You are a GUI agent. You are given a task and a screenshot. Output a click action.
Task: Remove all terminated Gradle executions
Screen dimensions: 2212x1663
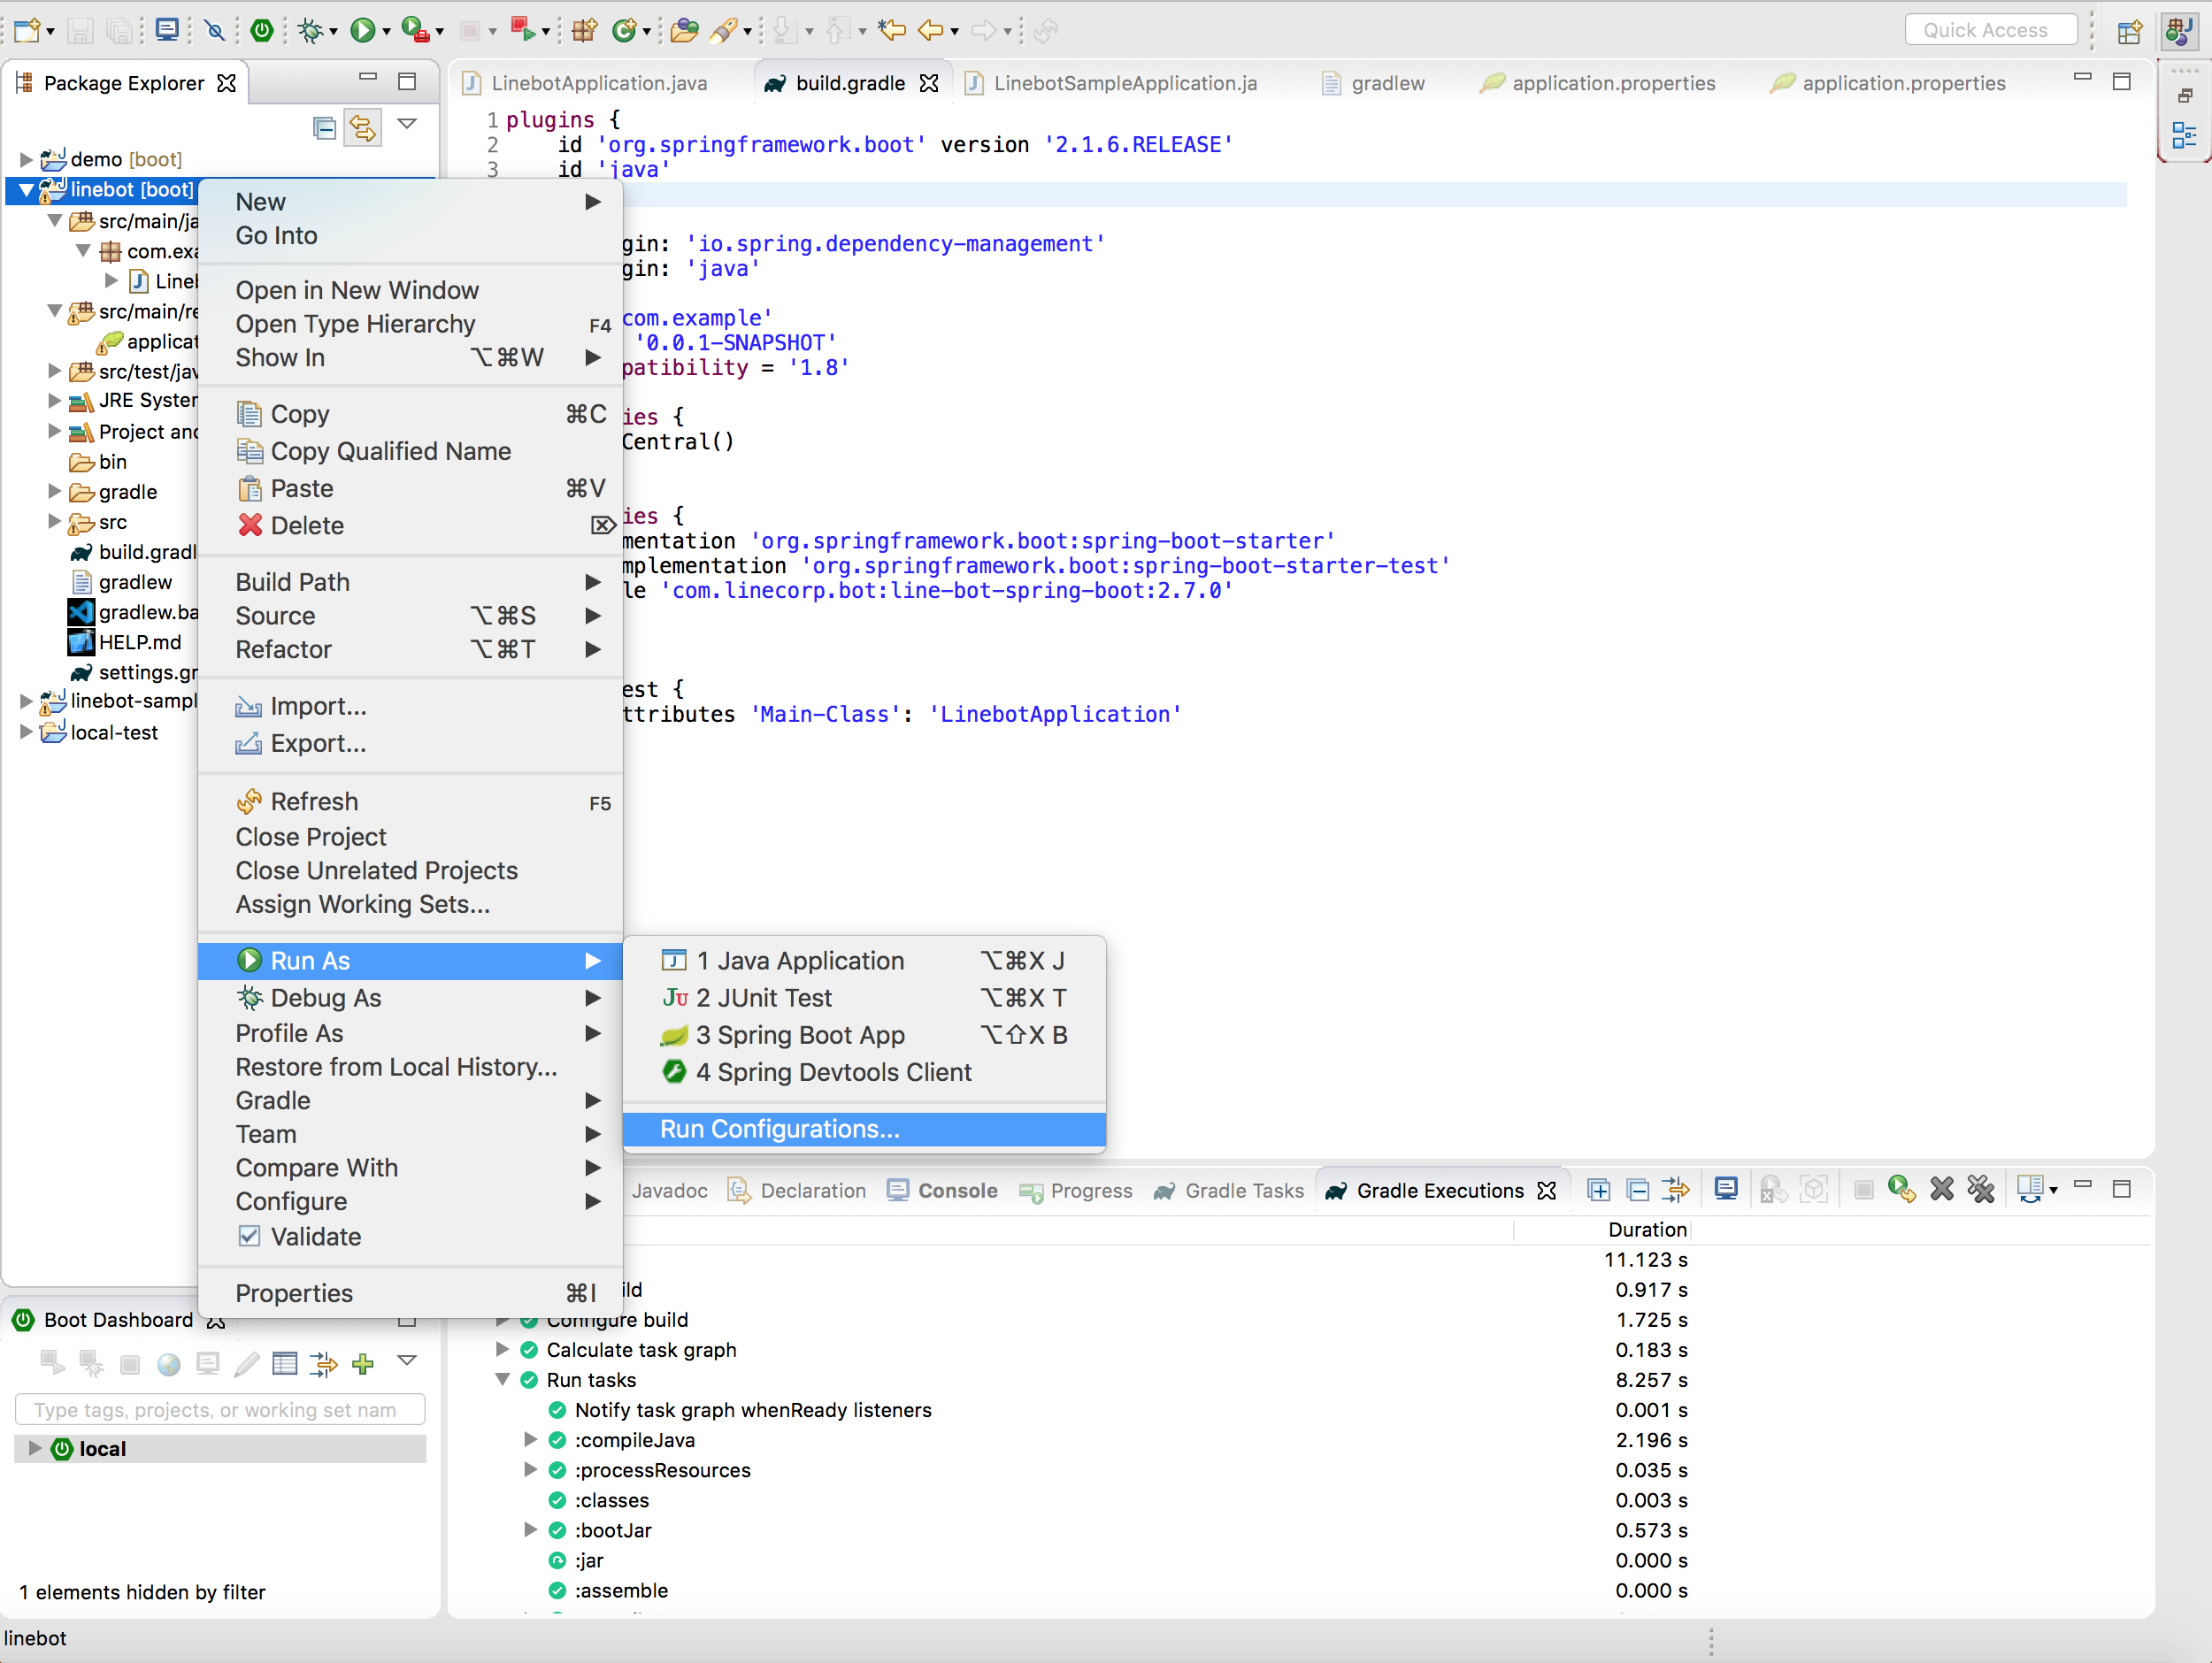point(1980,1189)
